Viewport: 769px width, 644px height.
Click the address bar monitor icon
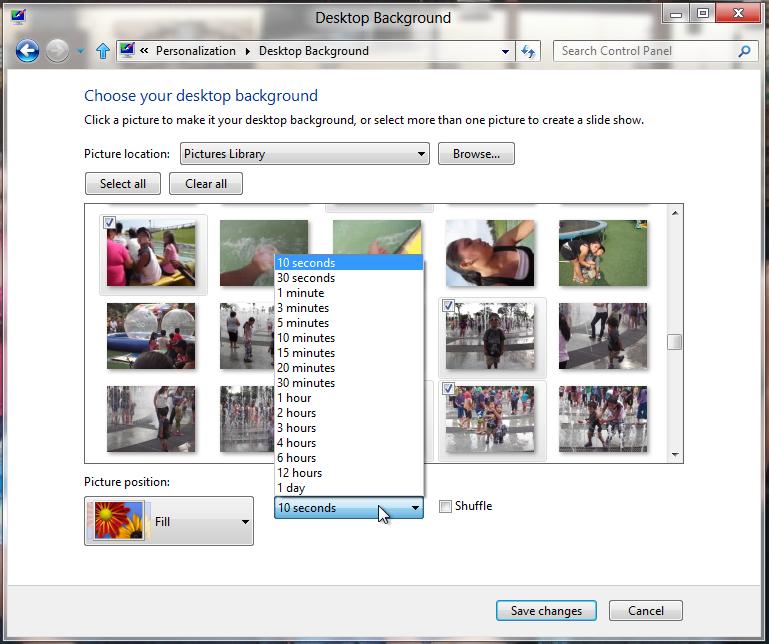127,51
